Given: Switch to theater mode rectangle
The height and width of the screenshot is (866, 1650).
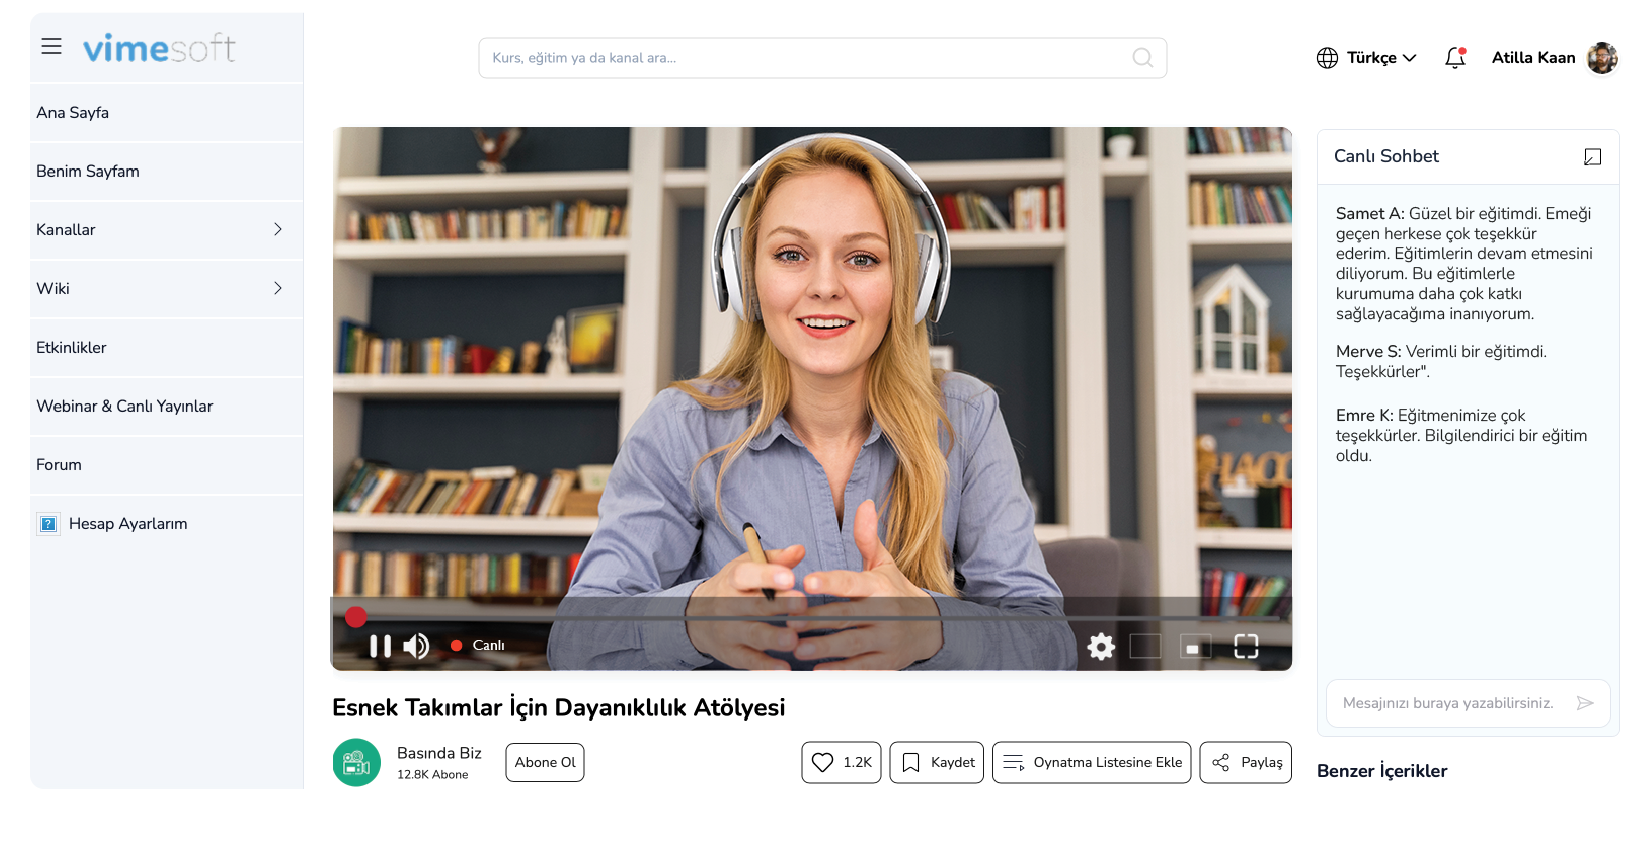Looking at the screenshot, I should (x=1145, y=646).
